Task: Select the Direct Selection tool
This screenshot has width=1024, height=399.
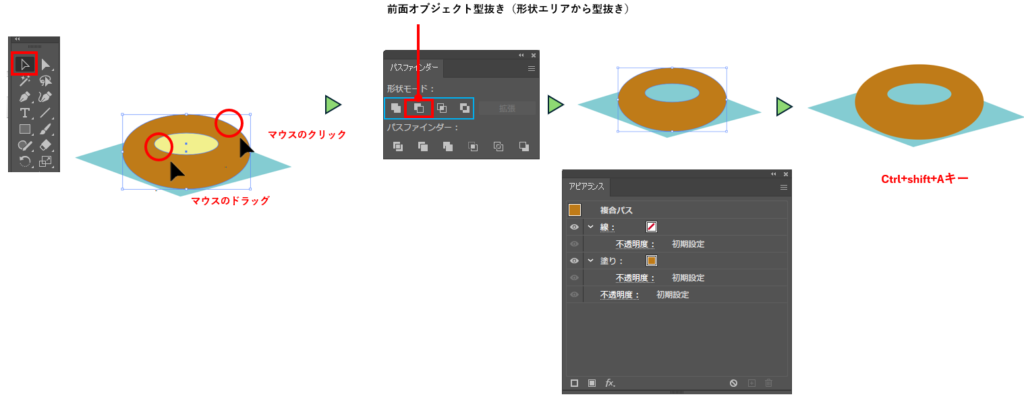Action: pos(46,65)
